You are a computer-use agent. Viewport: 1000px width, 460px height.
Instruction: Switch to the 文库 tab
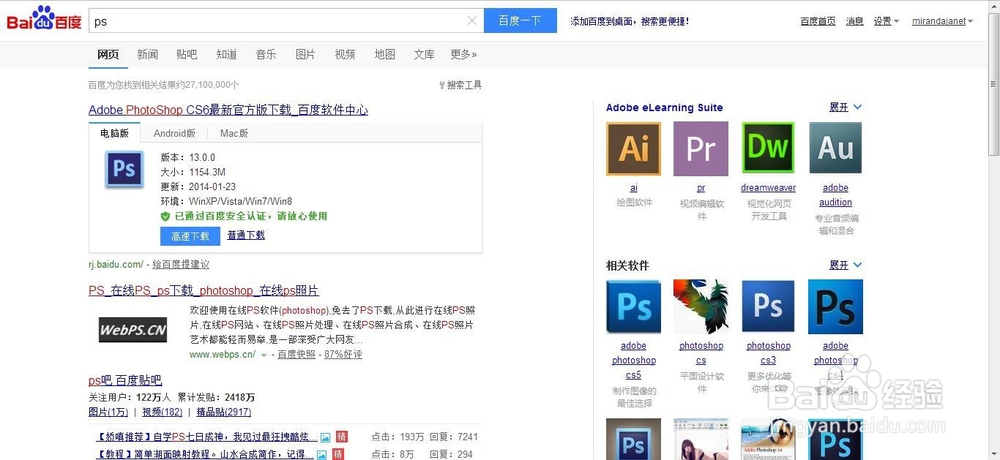[424, 54]
